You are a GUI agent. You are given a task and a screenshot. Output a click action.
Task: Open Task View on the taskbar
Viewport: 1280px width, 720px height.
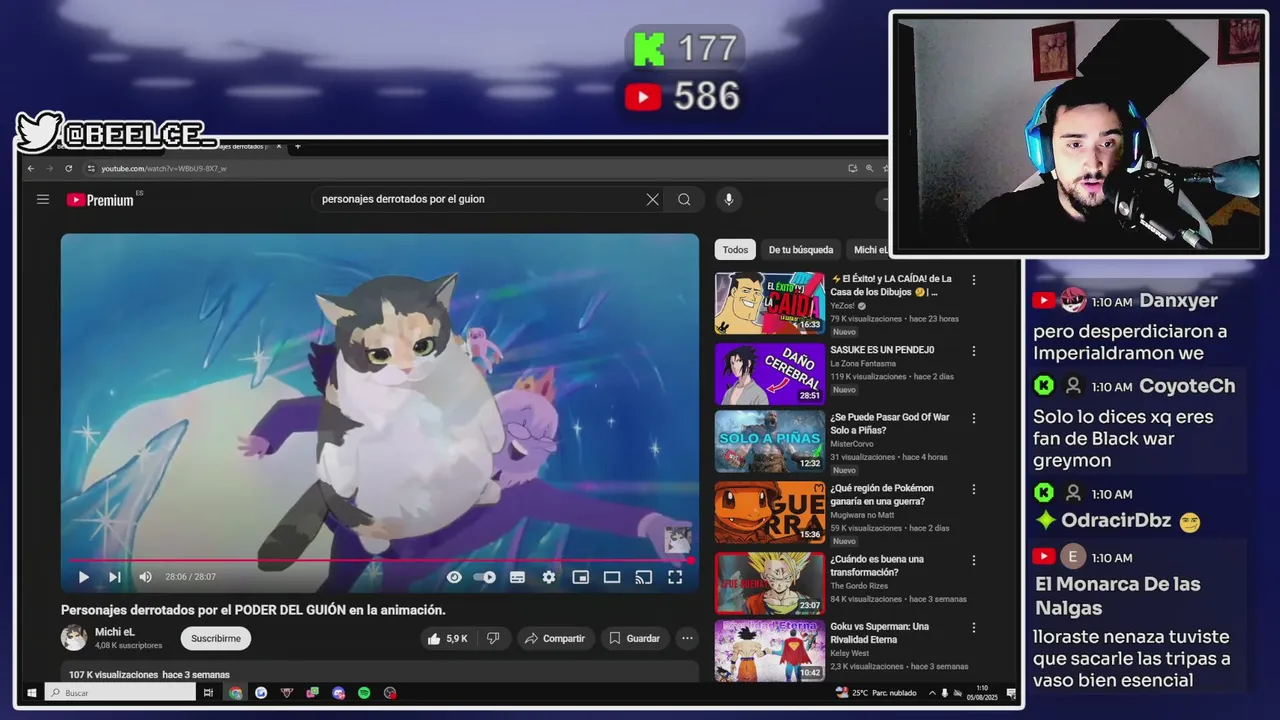click(208, 693)
